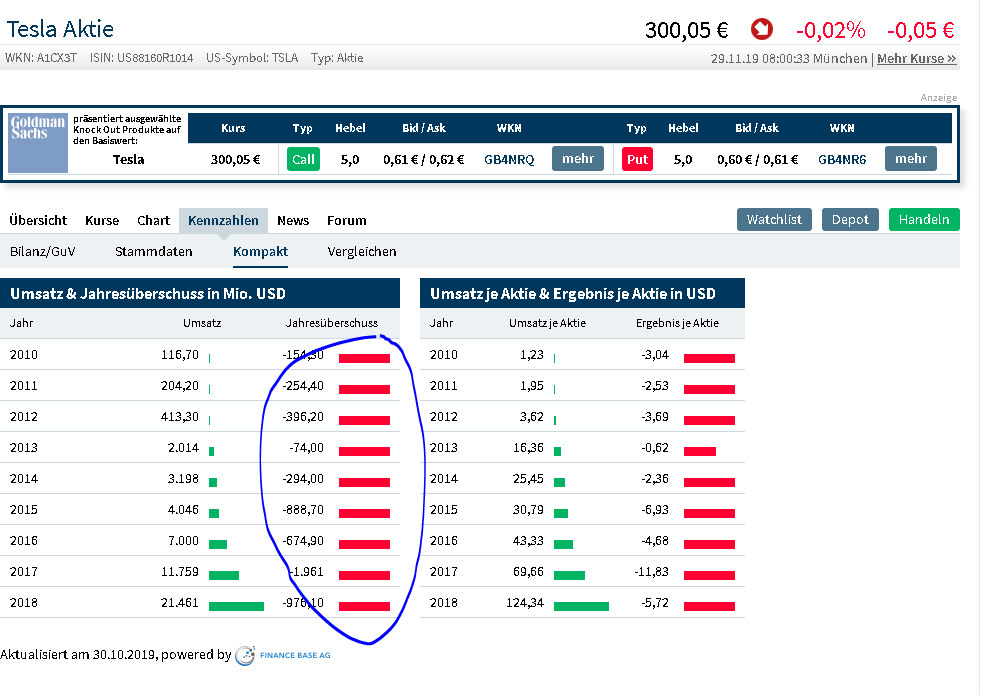Click mehr button next to GB4NRQ

(x=577, y=158)
